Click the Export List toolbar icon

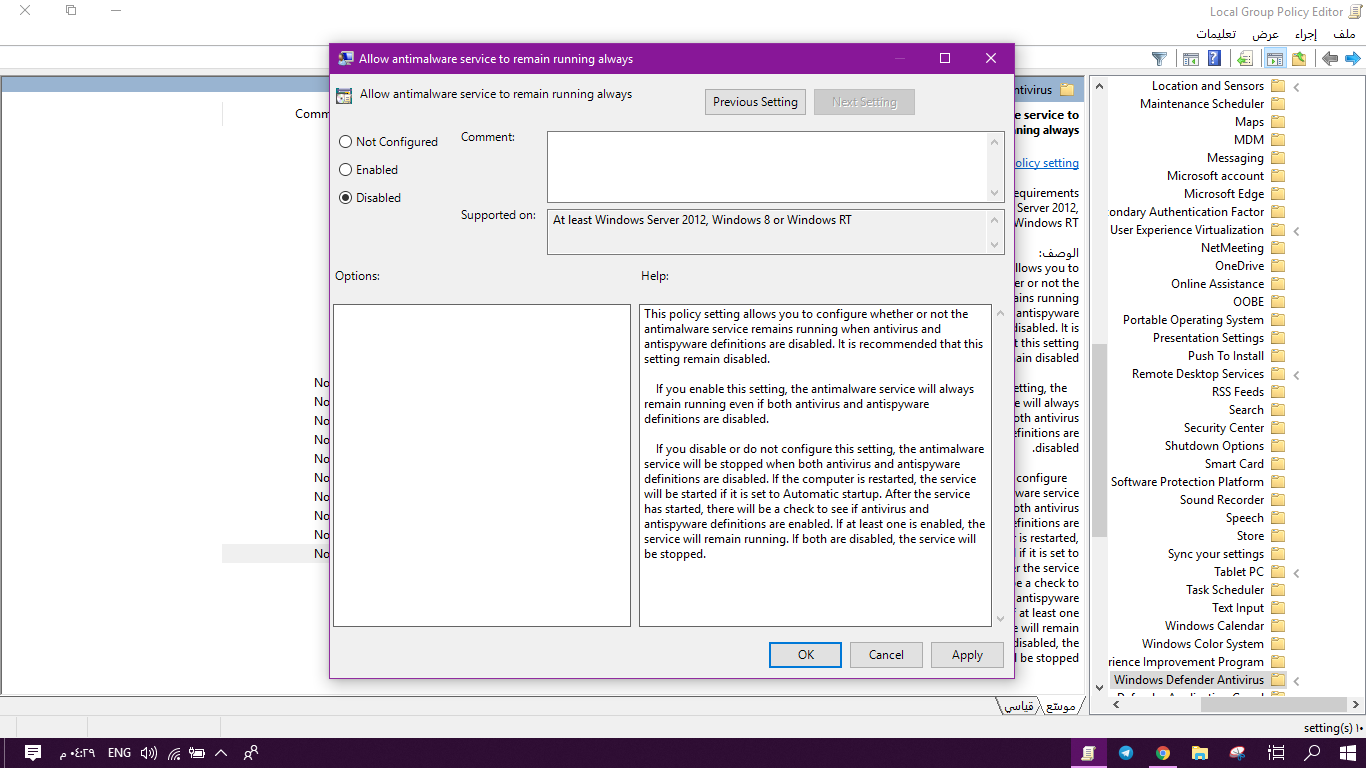(1244, 59)
